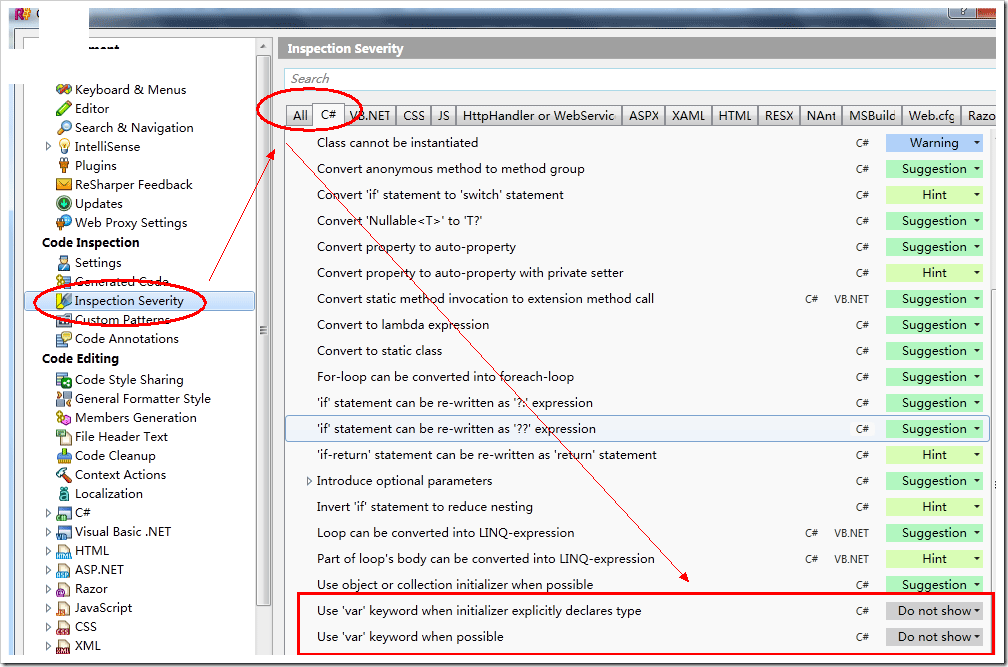
Task: Click the Localization icon
Action: [64, 494]
